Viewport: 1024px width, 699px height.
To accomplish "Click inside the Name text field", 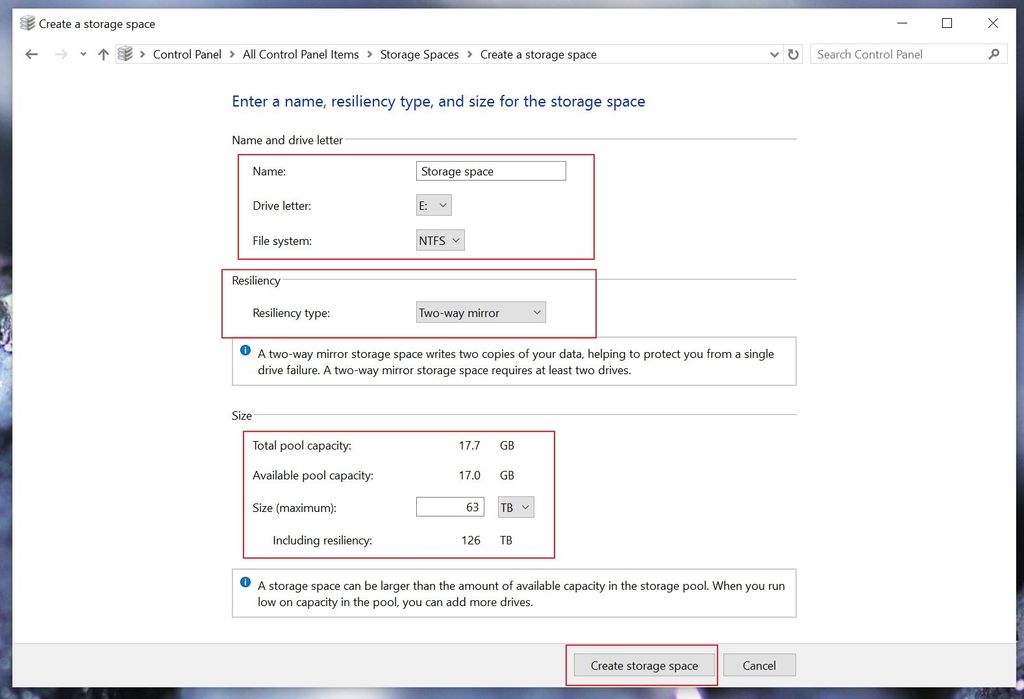I will click(x=490, y=170).
